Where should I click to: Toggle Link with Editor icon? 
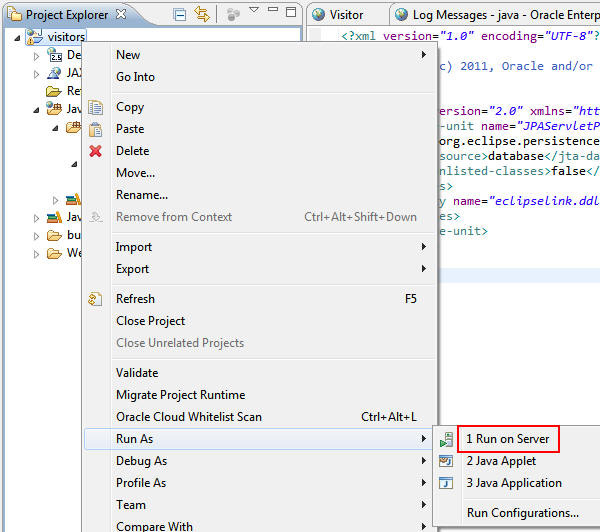click(x=202, y=14)
